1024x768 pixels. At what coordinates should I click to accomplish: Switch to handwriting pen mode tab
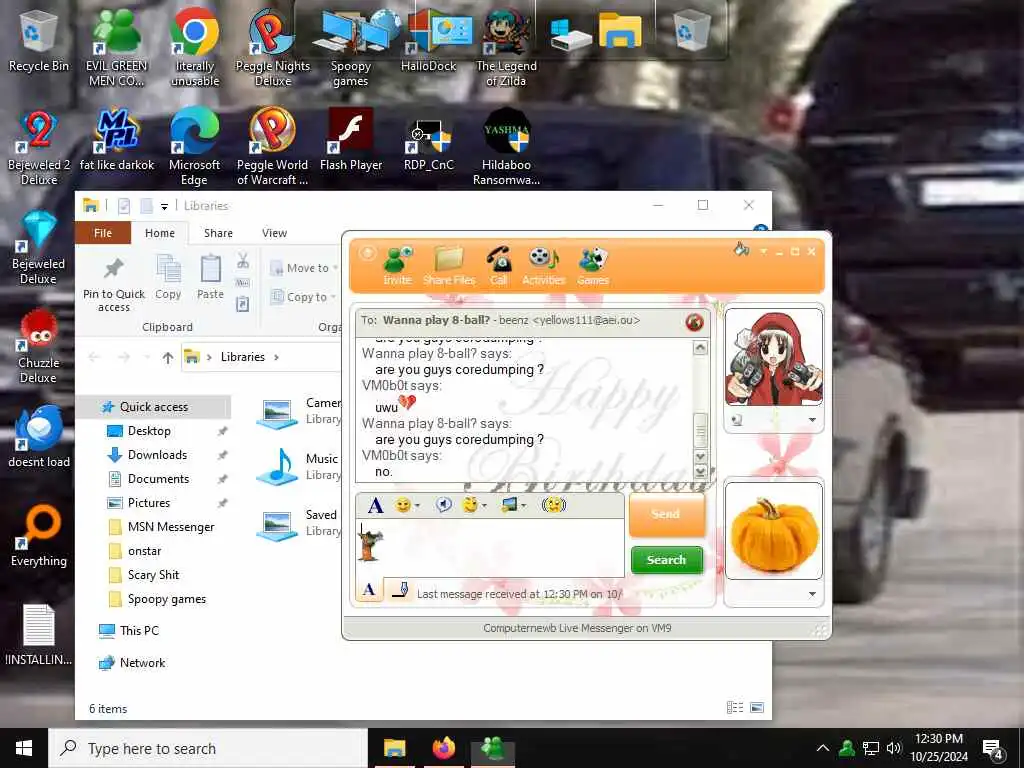click(x=399, y=590)
